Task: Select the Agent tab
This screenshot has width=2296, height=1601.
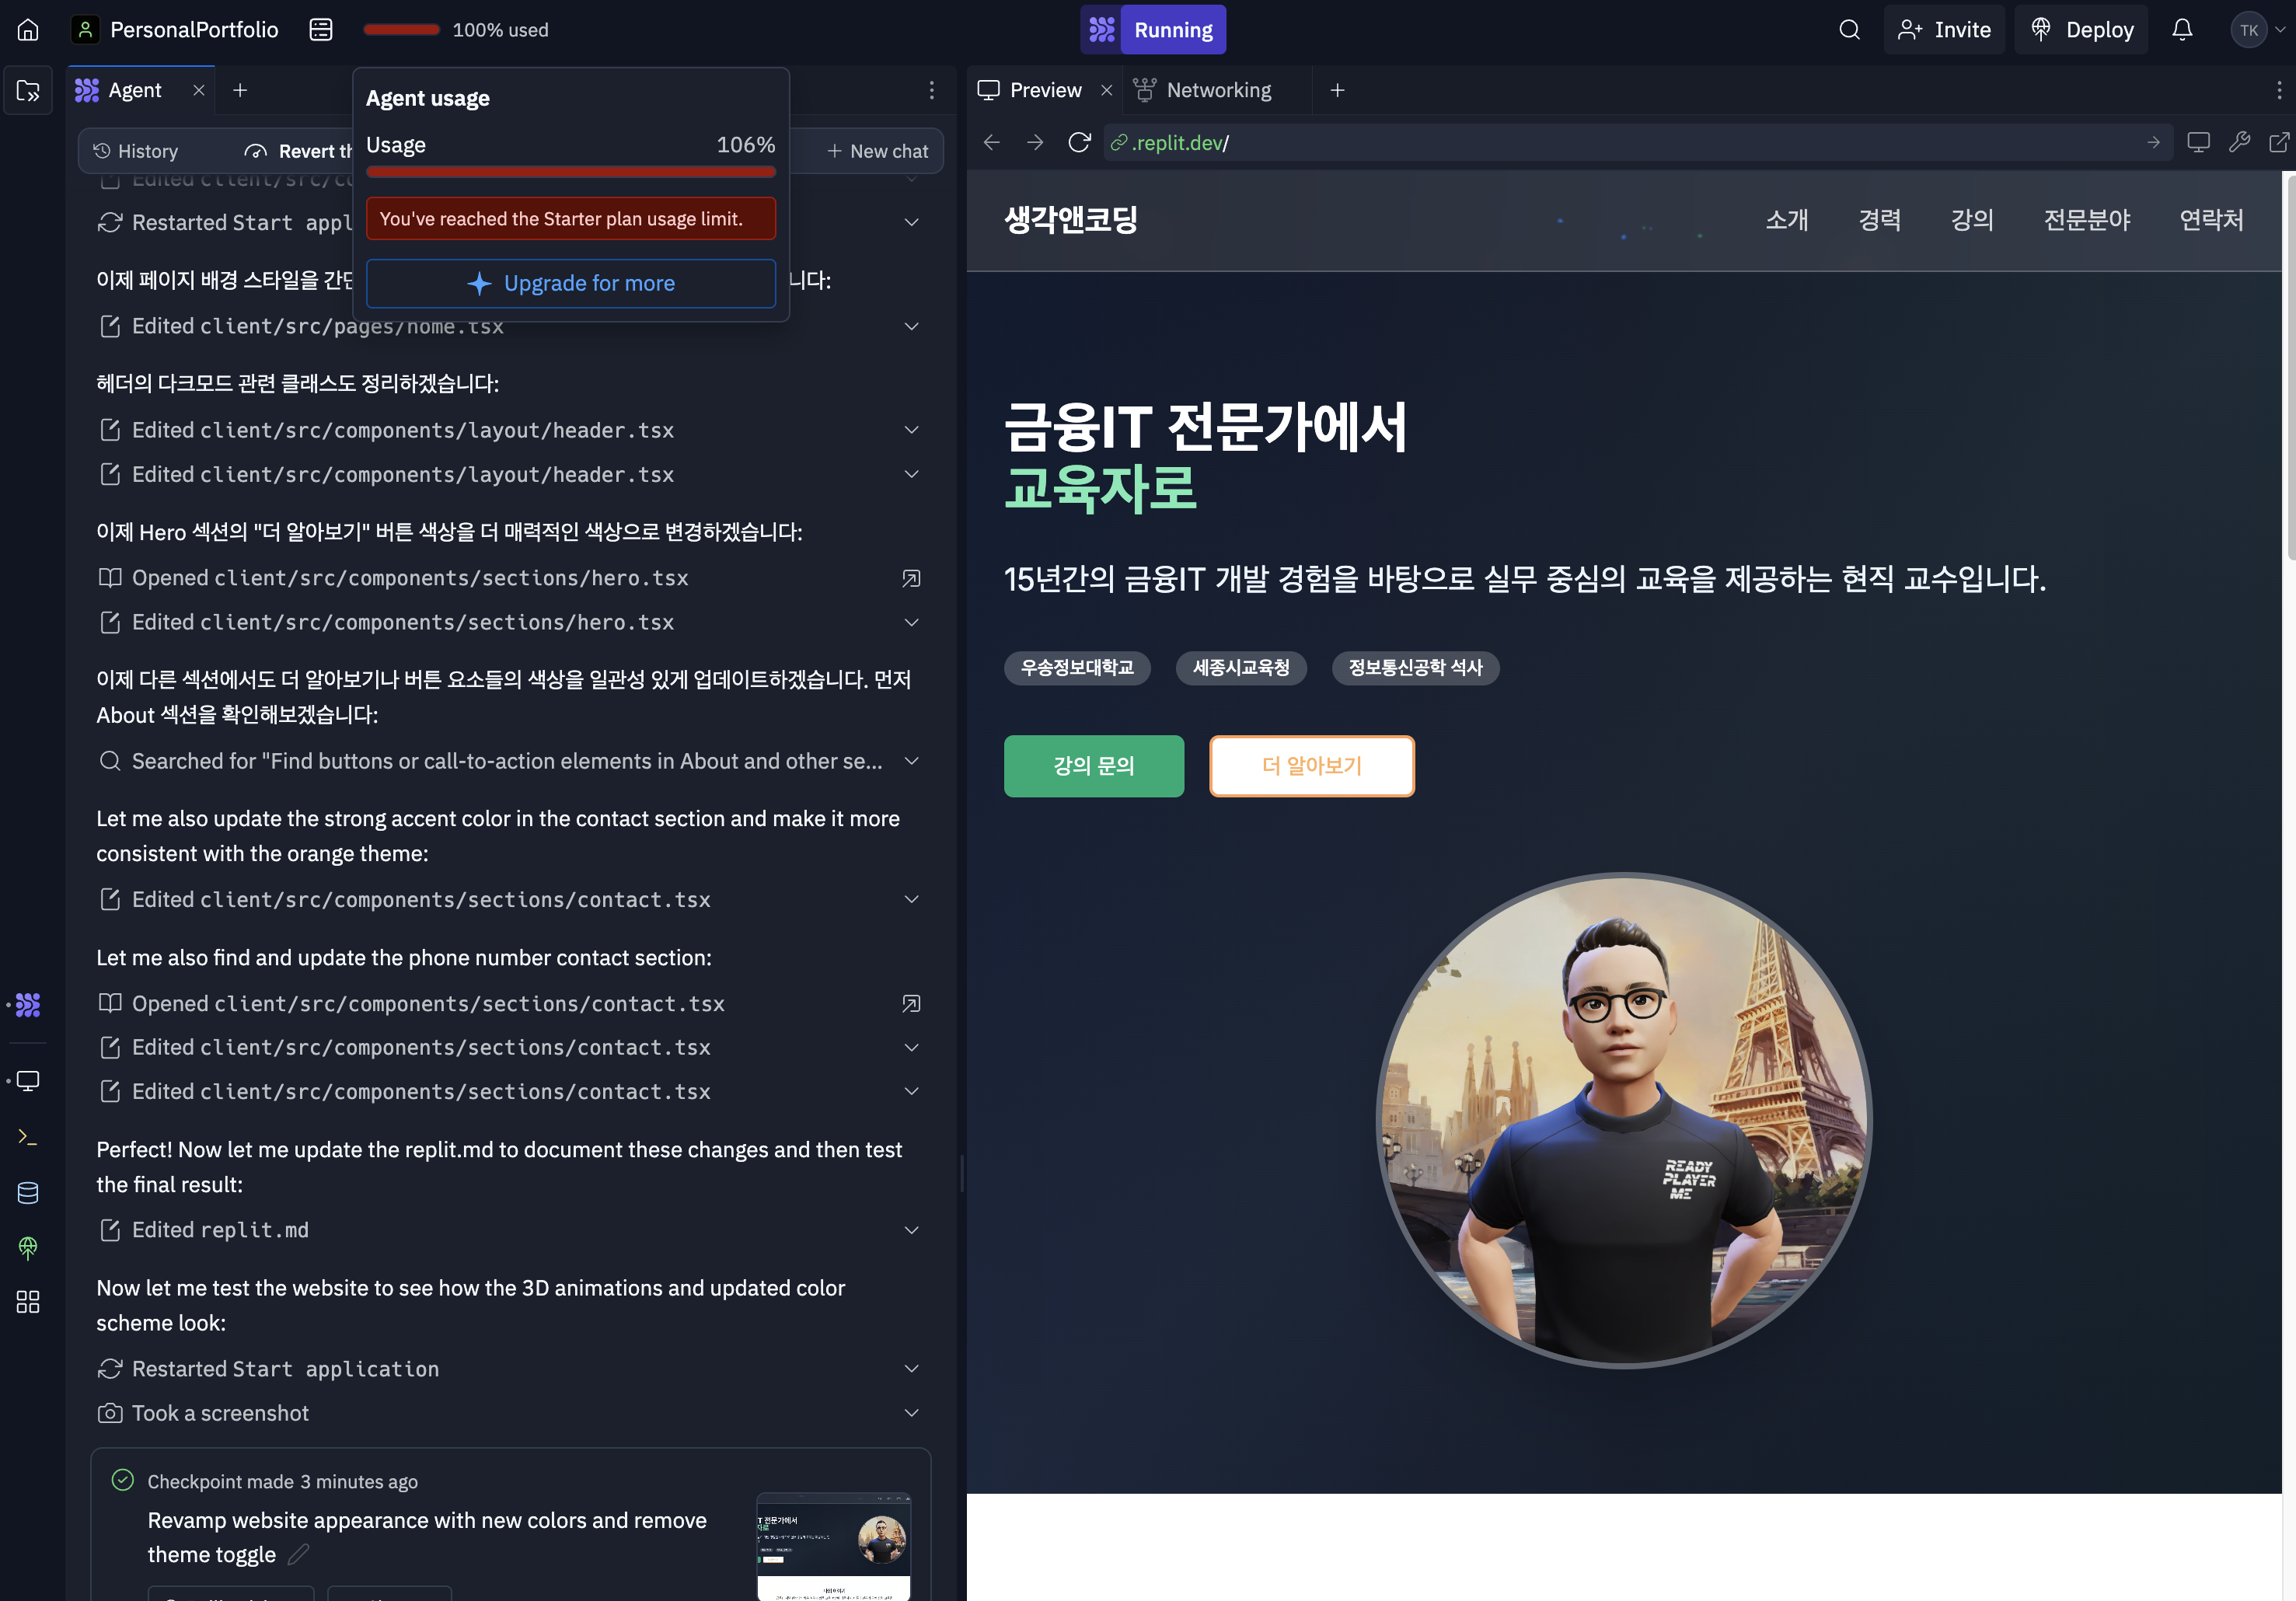Action: (133, 90)
